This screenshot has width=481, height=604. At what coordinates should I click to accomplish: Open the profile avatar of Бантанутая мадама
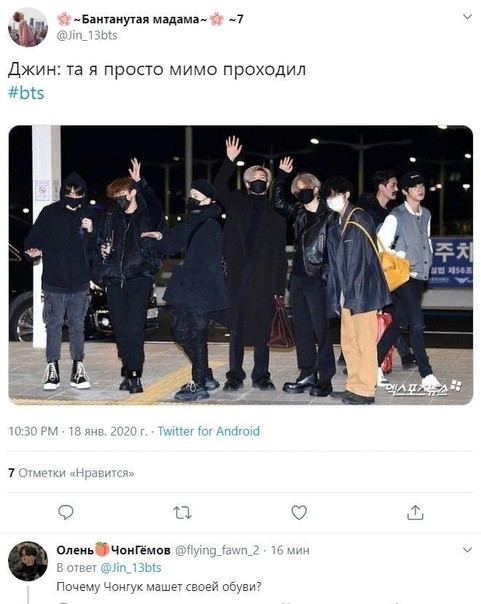[x=28, y=27]
